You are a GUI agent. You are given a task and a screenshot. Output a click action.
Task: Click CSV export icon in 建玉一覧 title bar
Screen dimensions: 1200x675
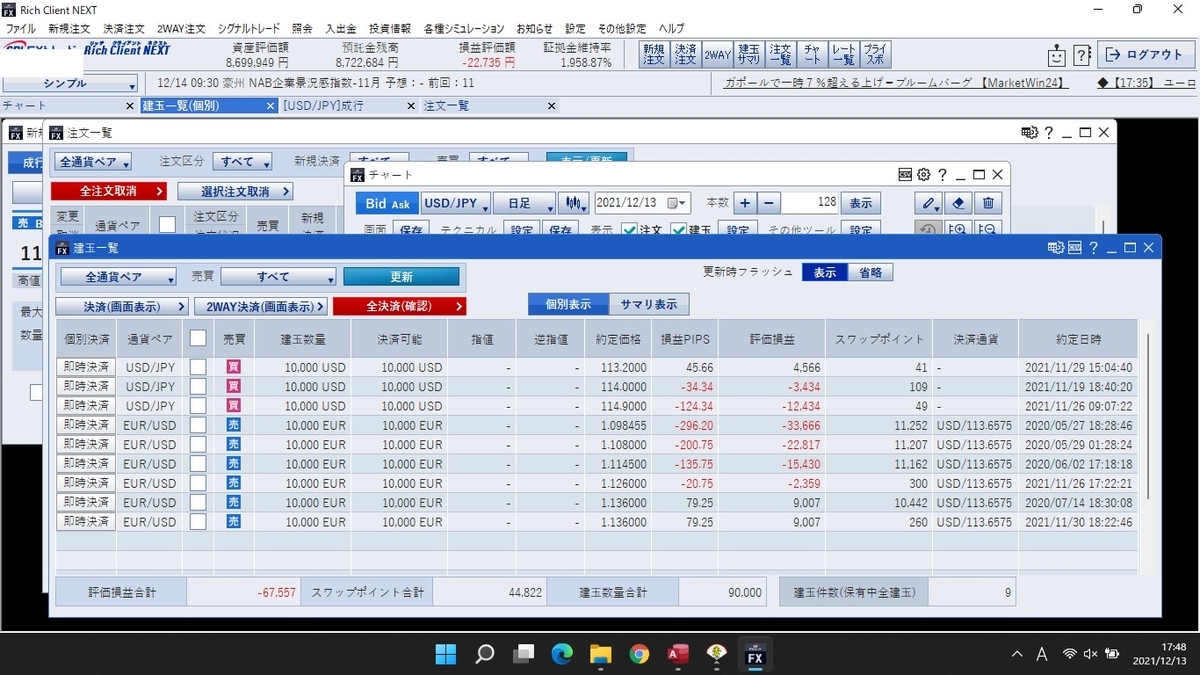1076,247
